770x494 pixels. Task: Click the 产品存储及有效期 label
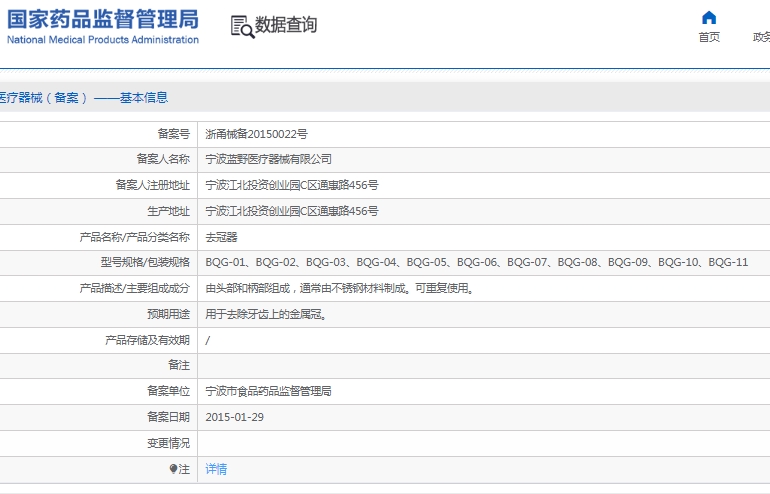click(147, 340)
